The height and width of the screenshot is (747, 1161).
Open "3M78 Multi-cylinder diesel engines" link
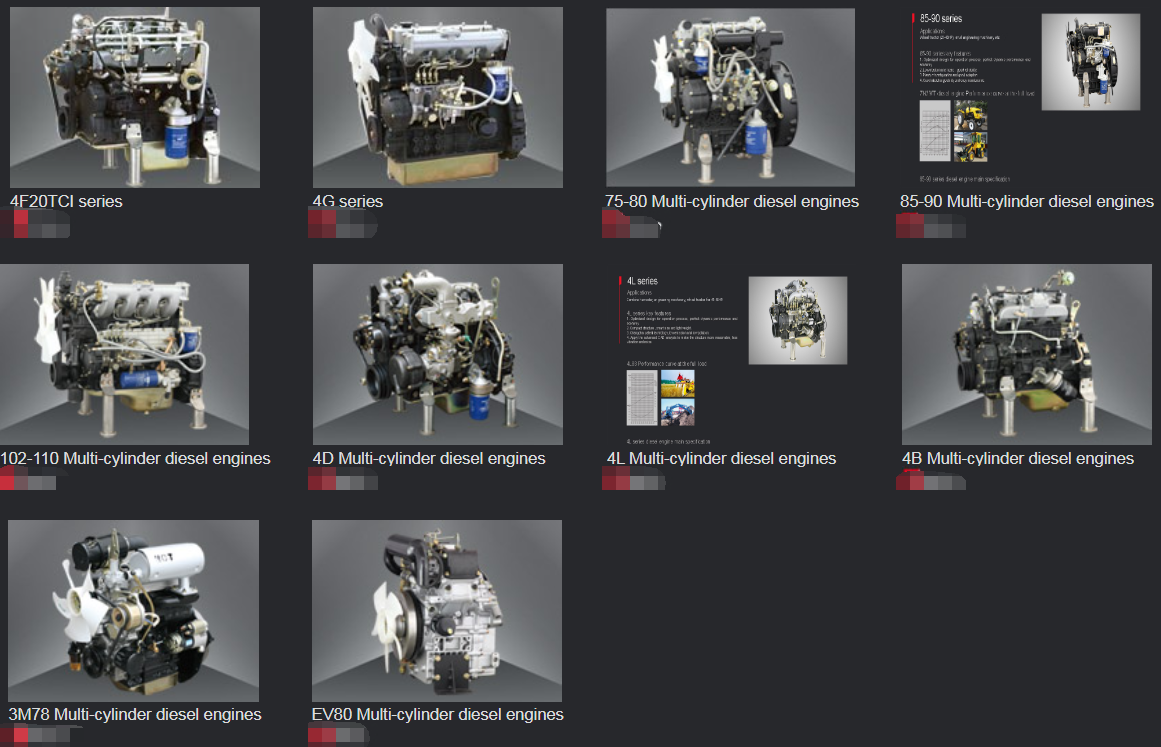tap(135, 715)
